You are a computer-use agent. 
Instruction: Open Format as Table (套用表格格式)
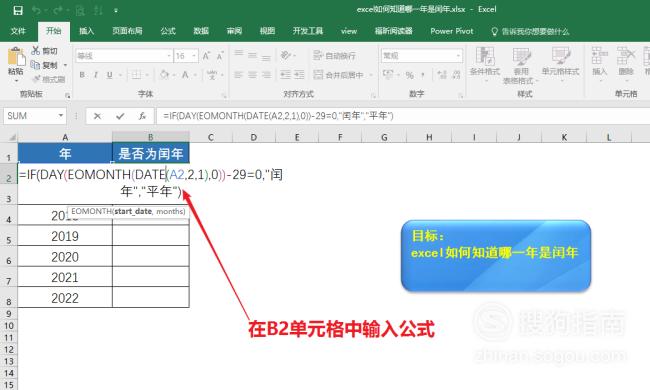[521, 65]
